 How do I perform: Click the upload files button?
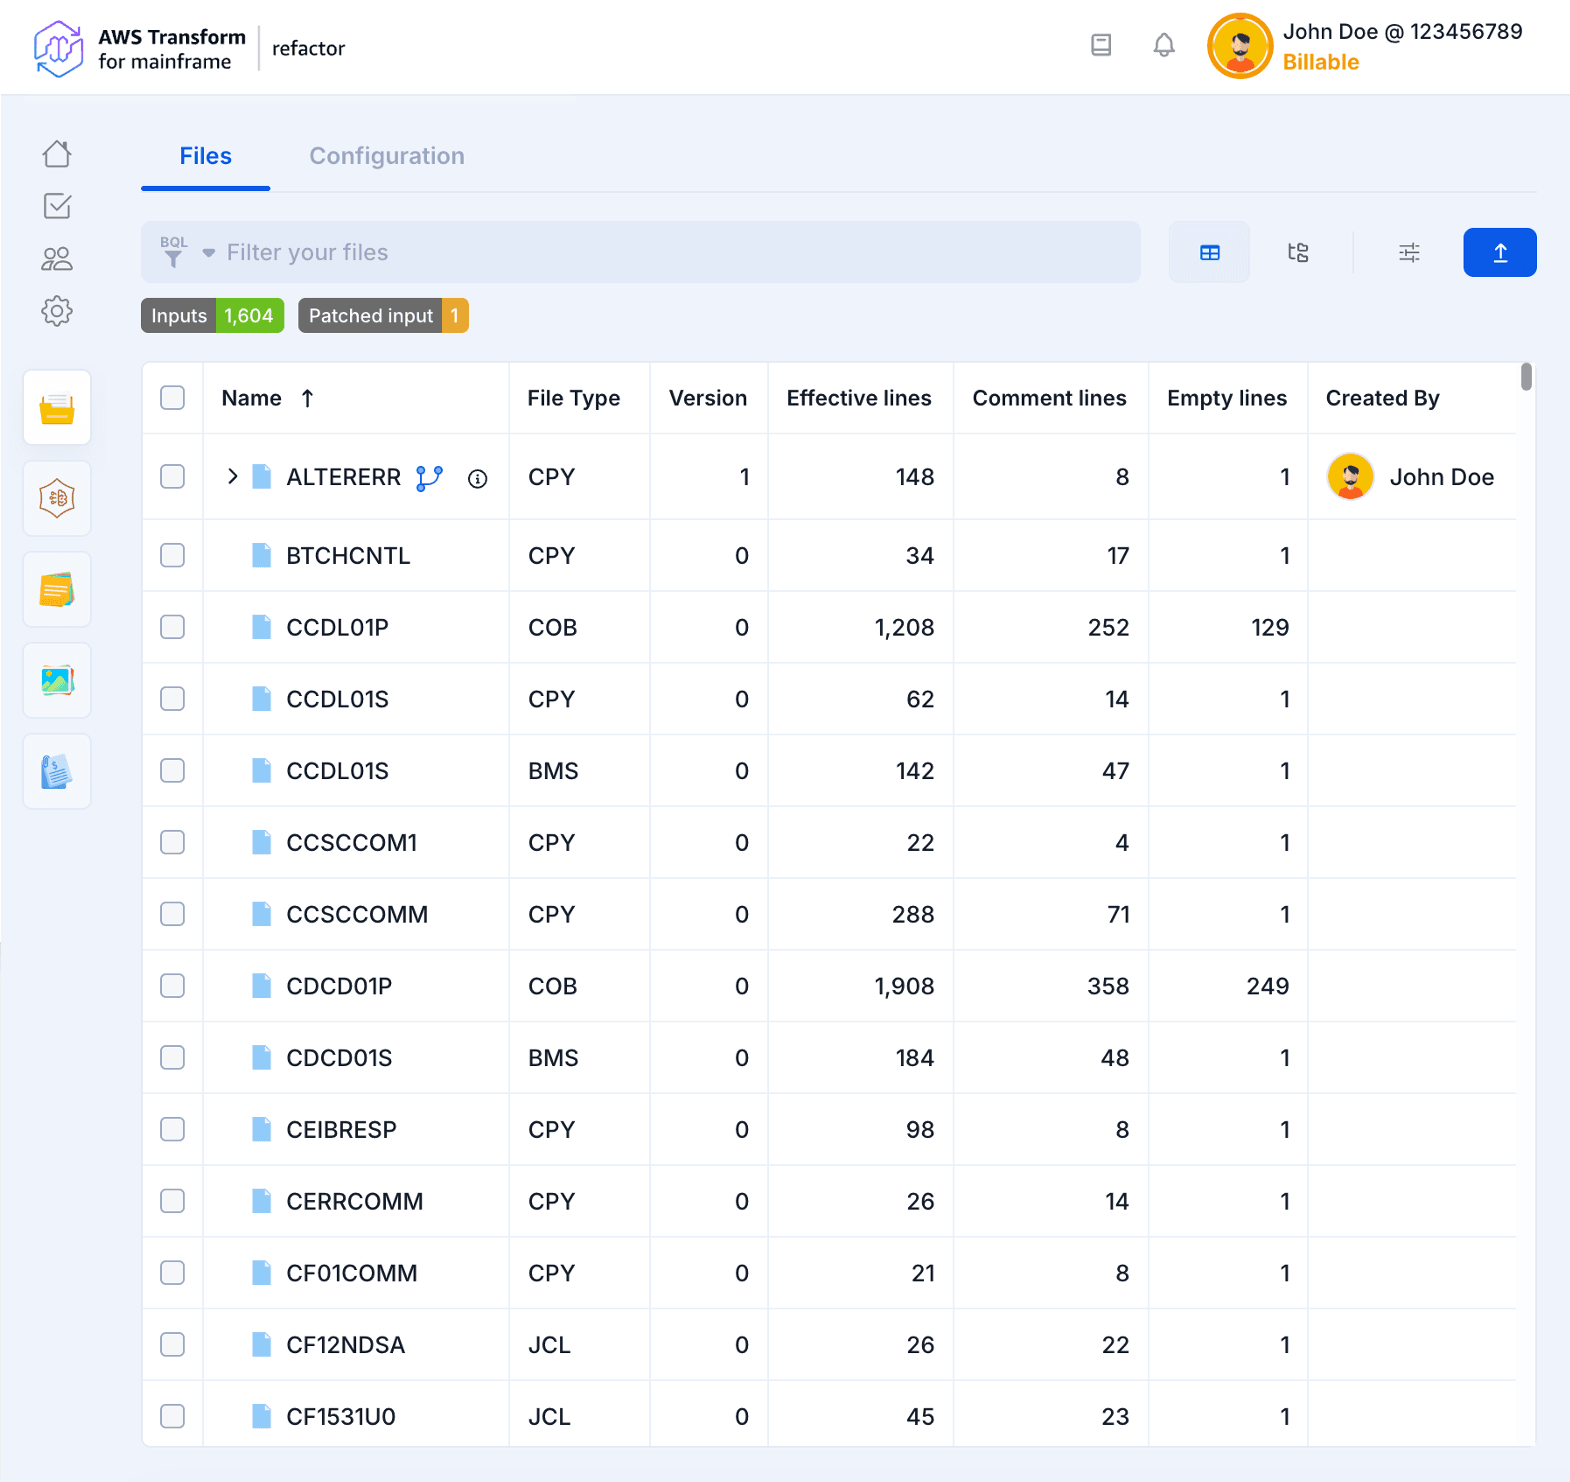click(1499, 253)
